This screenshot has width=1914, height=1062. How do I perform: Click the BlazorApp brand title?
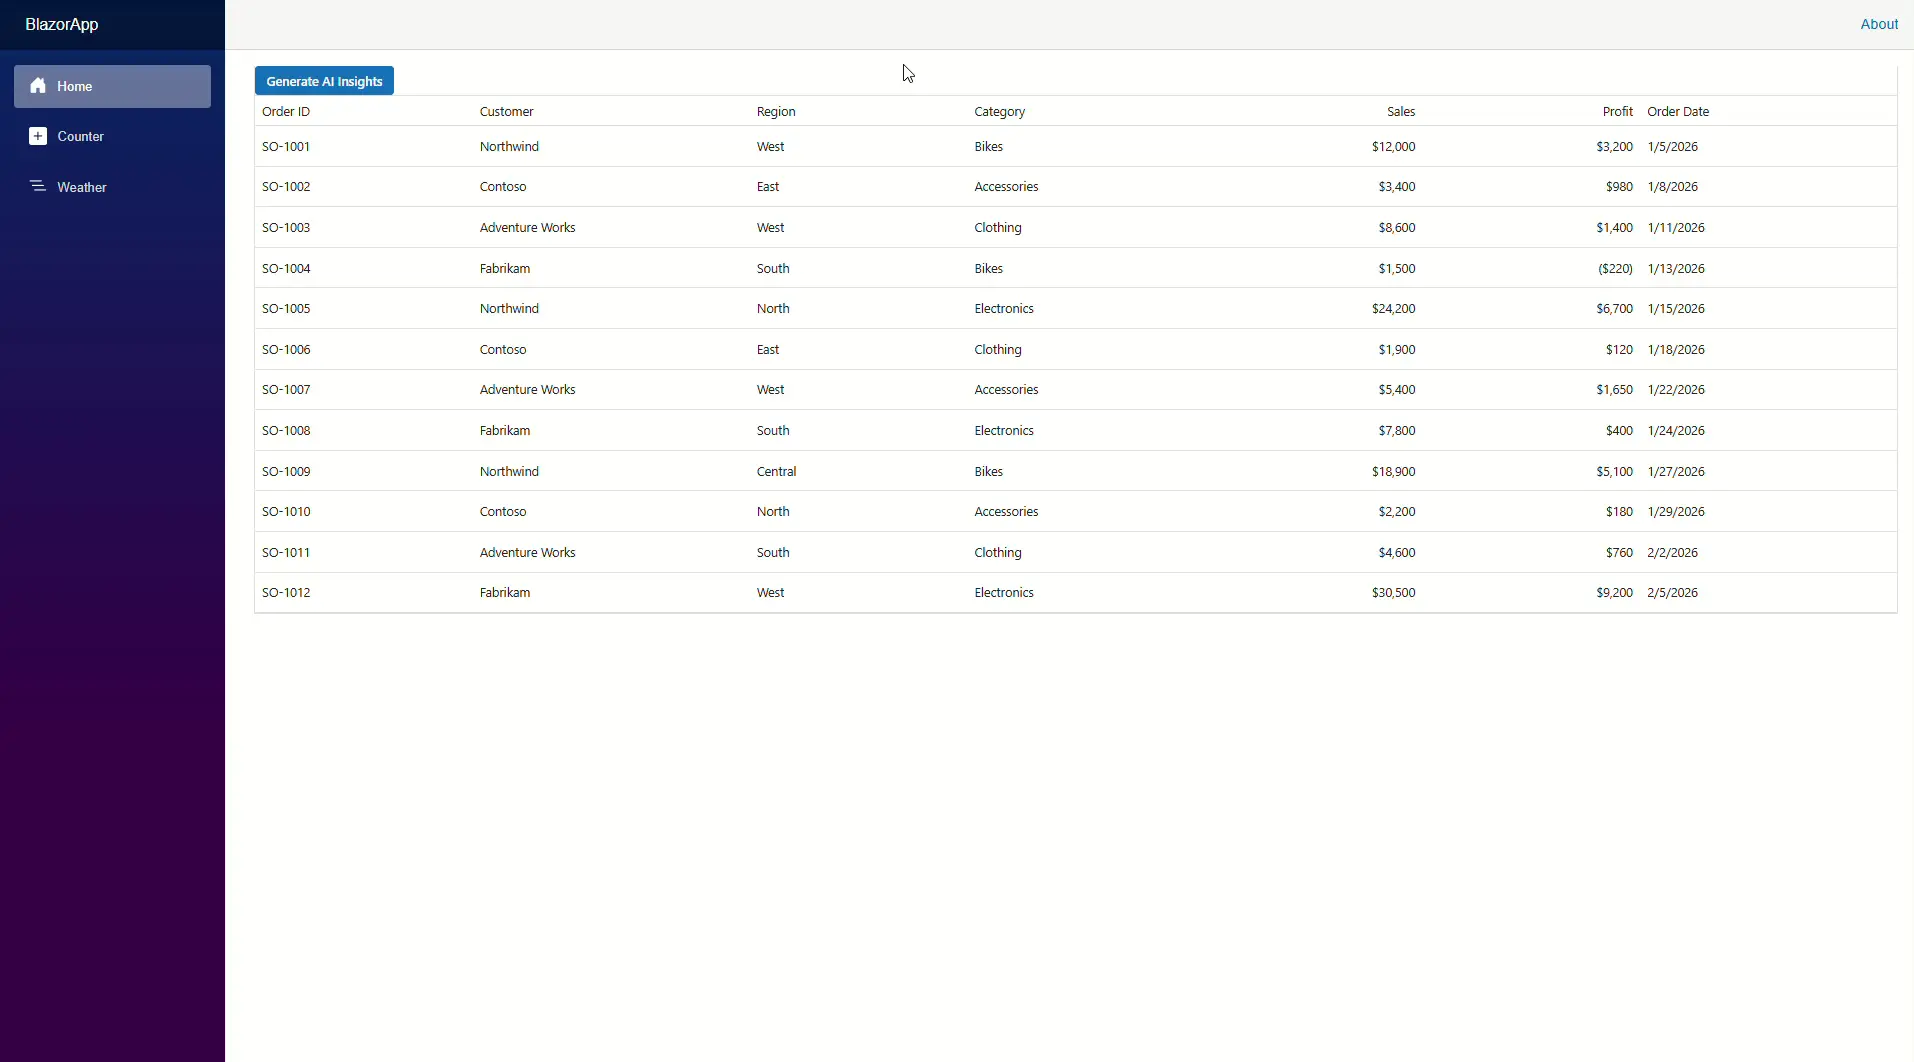pyautogui.click(x=62, y=24)
